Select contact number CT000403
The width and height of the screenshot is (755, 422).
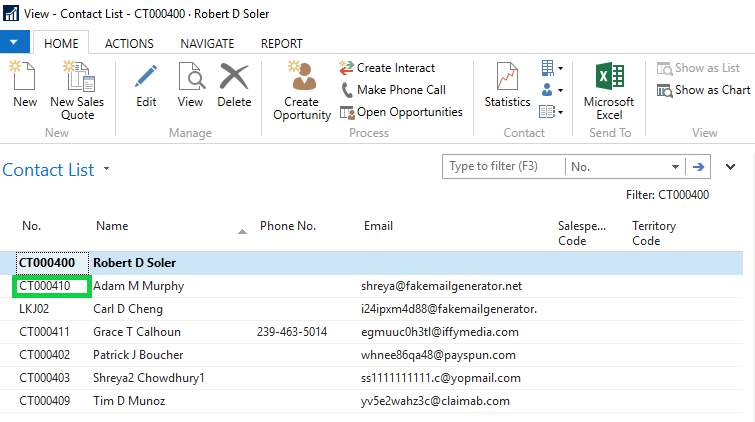45,378
